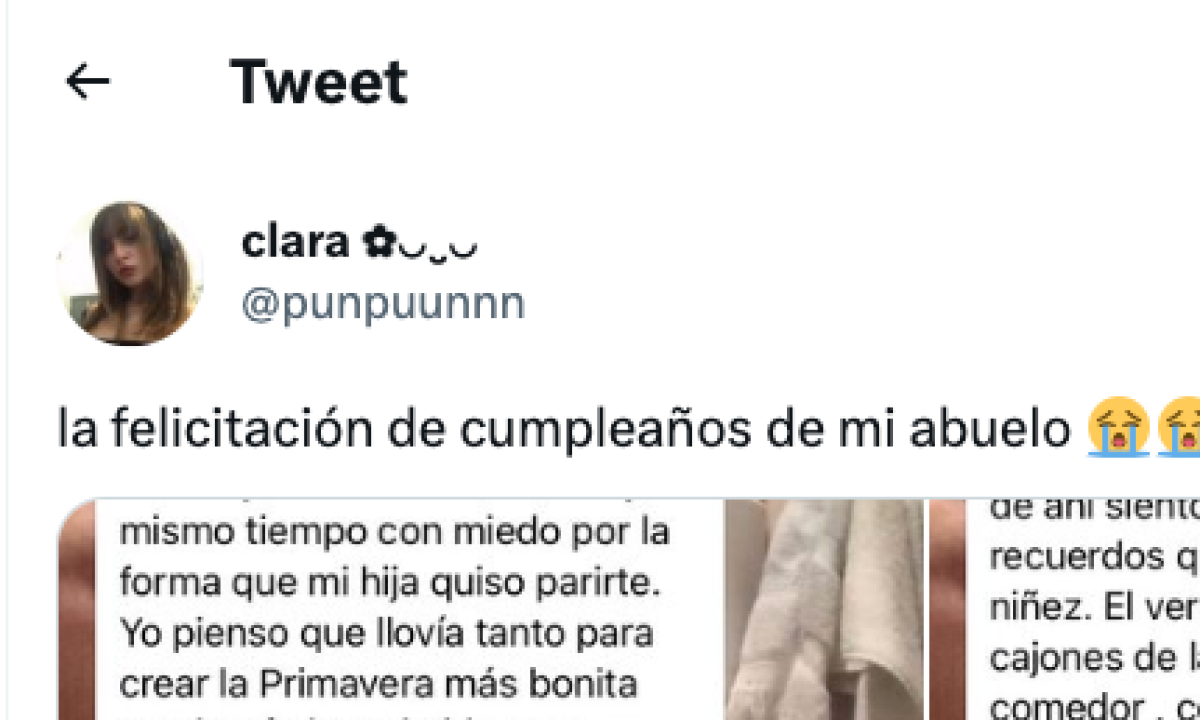
Task: Open the left attached message image
Action: 491,610
